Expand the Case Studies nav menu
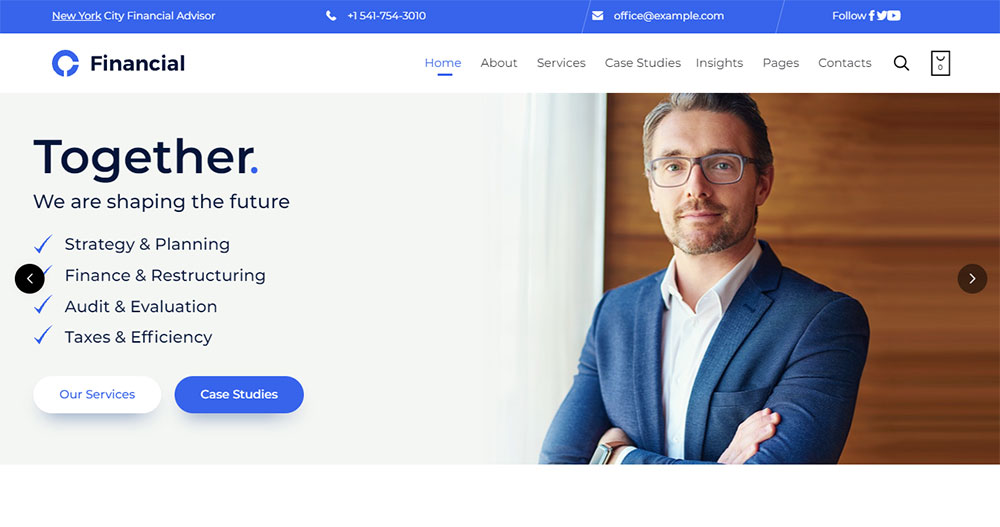The width and height of the screenshot is (1000, 527). tap(643, 63)
